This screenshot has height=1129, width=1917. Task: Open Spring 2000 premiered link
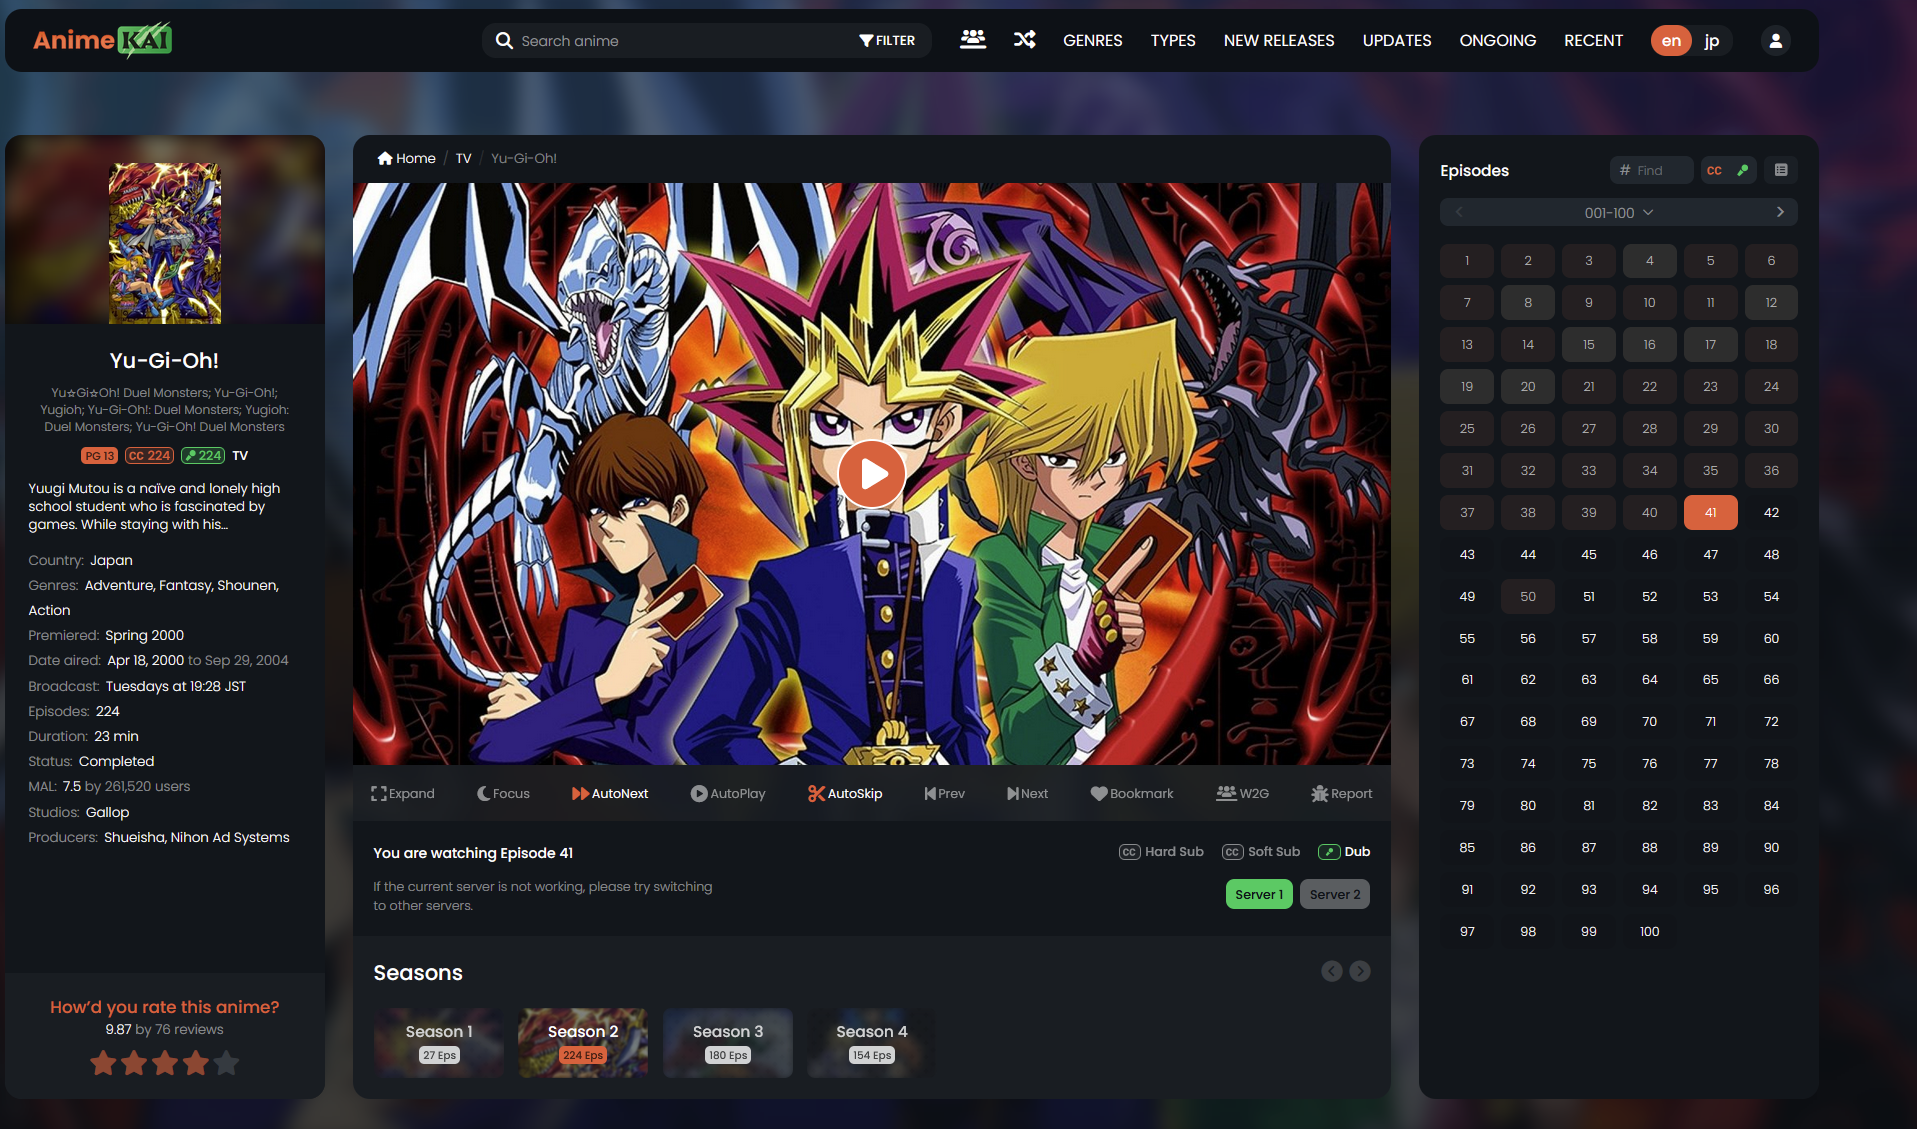[x=144, y=635]
